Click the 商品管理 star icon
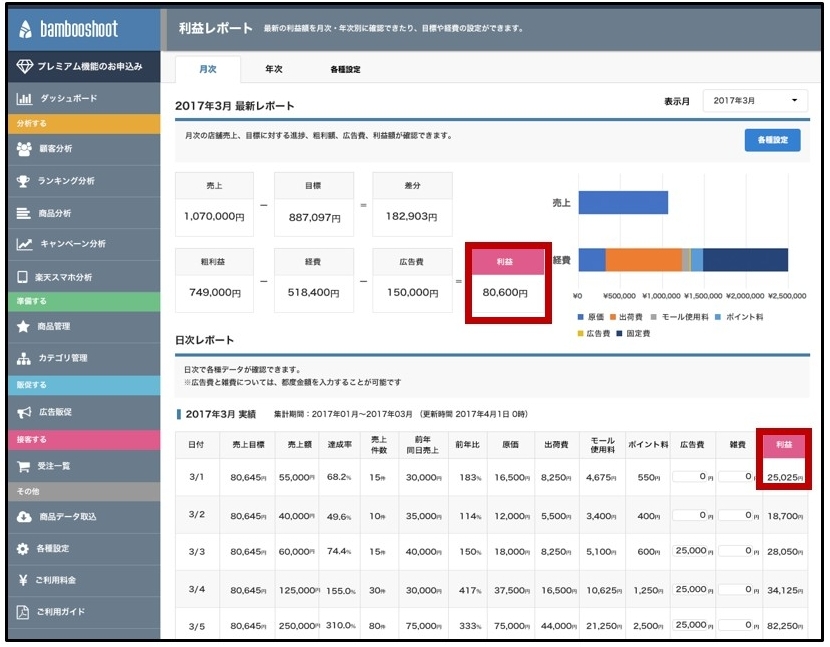Screen dimensions: 830x647 [25, 326]
